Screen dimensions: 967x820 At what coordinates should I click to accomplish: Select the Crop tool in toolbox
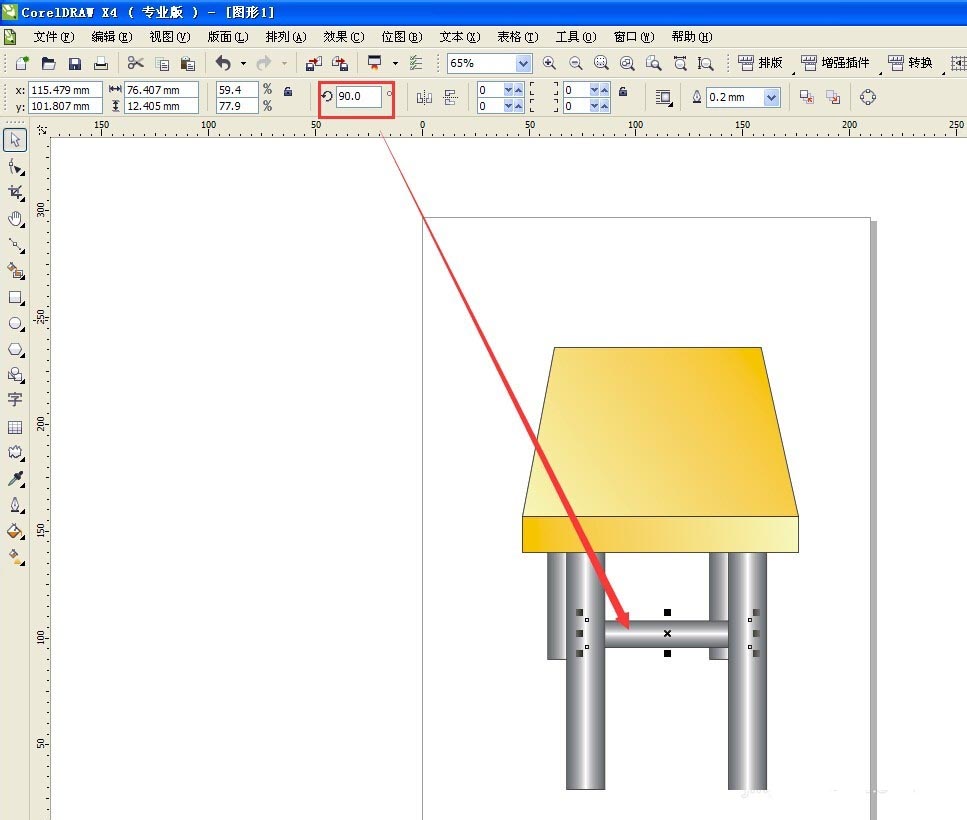click(15, 192)
